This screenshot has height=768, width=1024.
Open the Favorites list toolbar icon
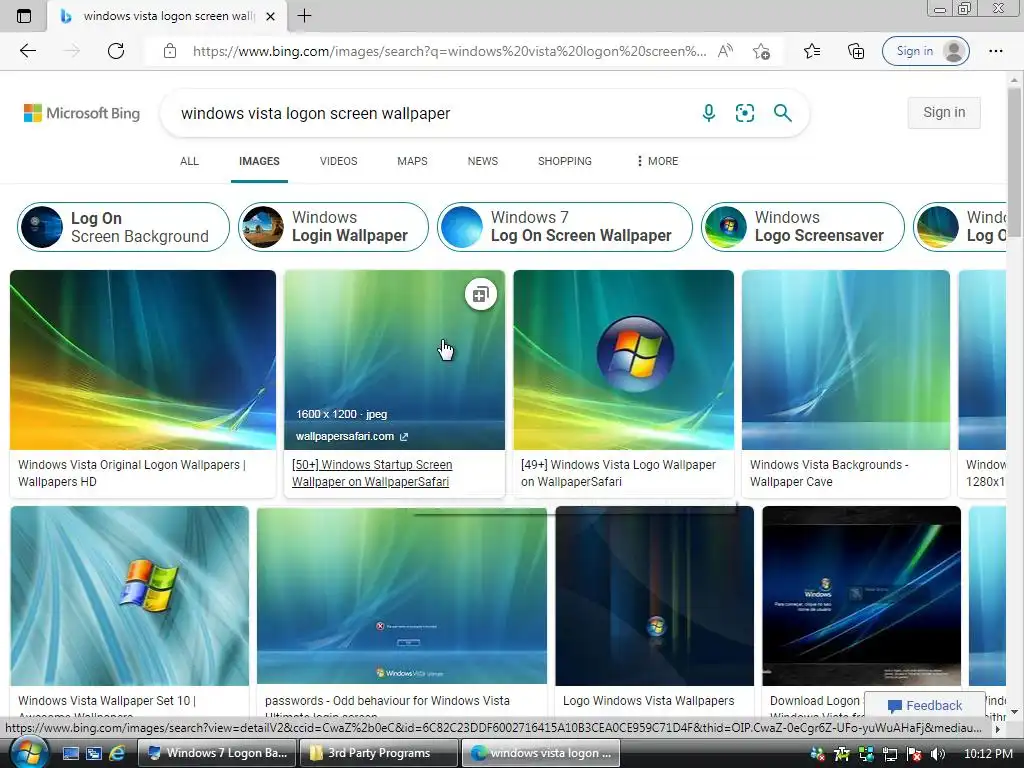[x=812, y=51]
